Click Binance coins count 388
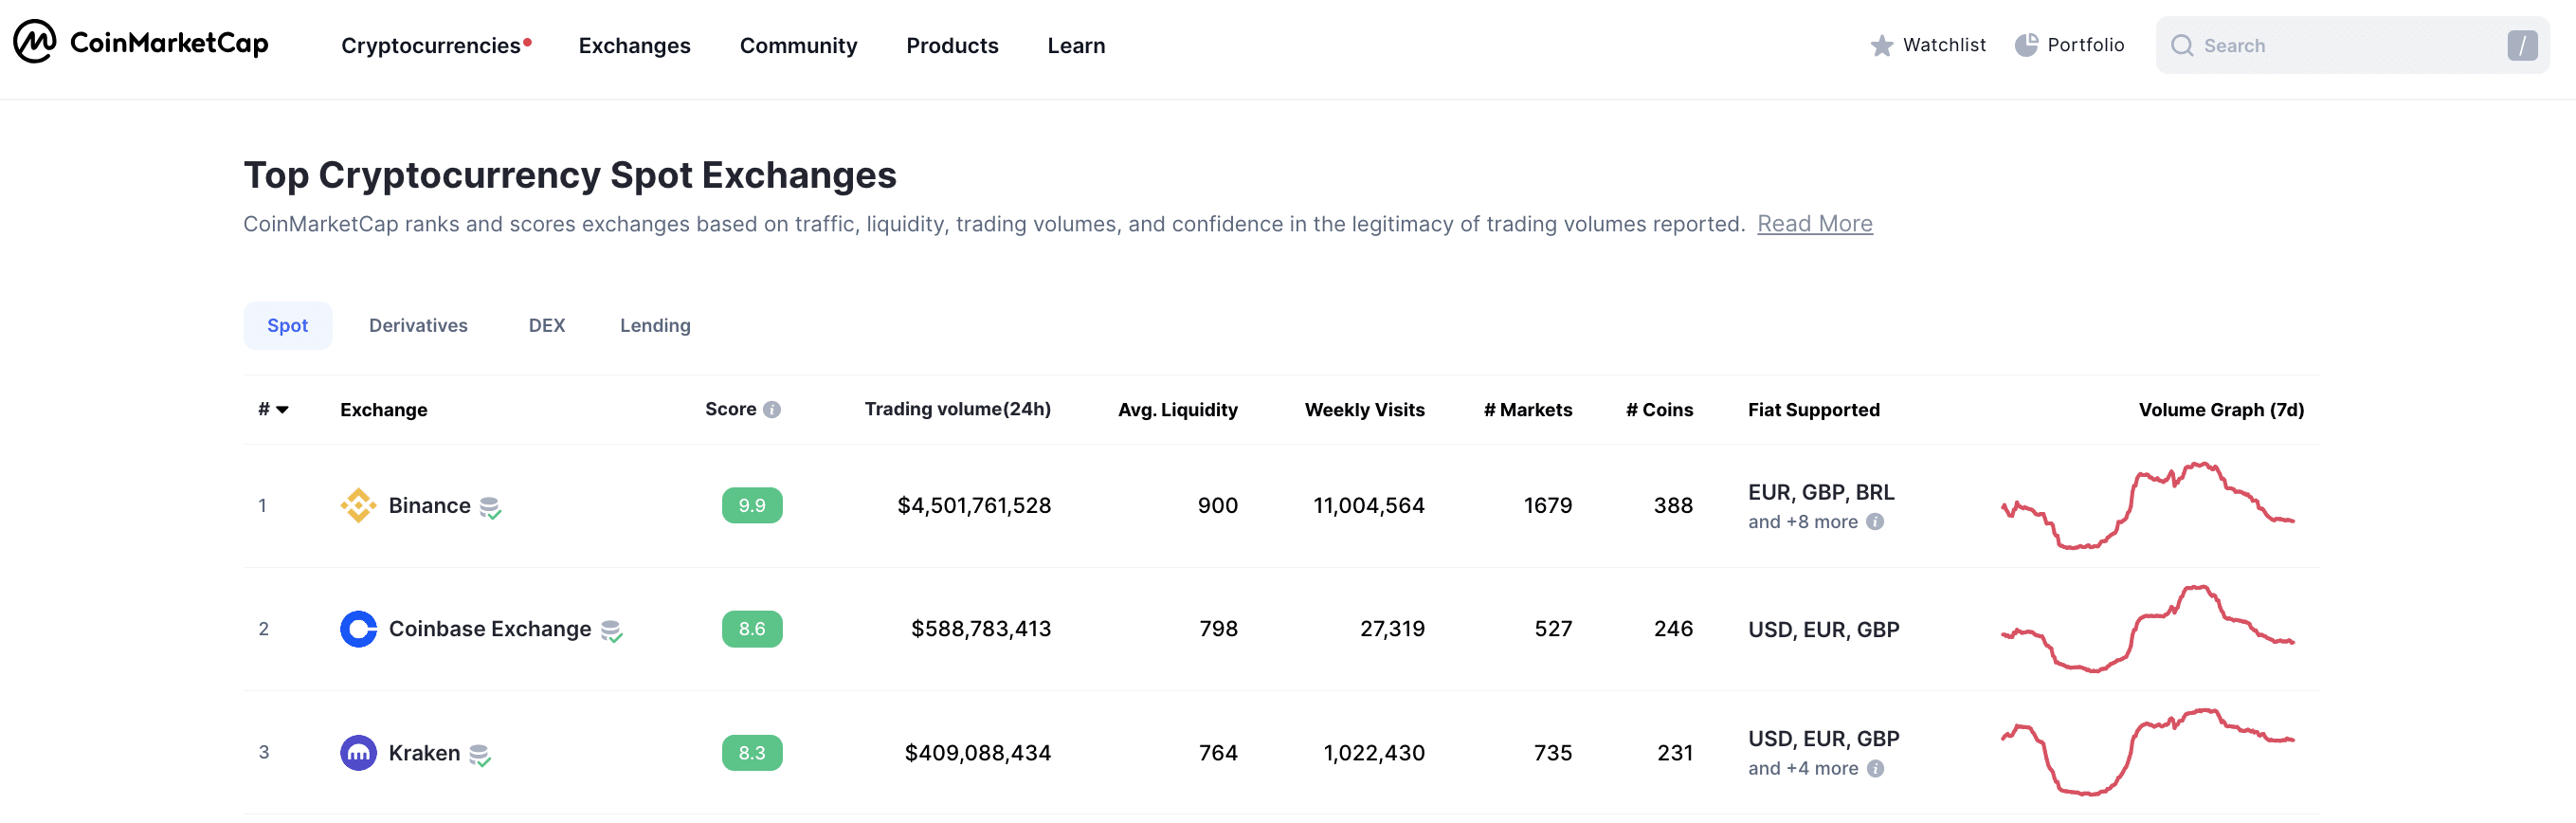This screenshot has width=2576, height=823. [1673, 506]
